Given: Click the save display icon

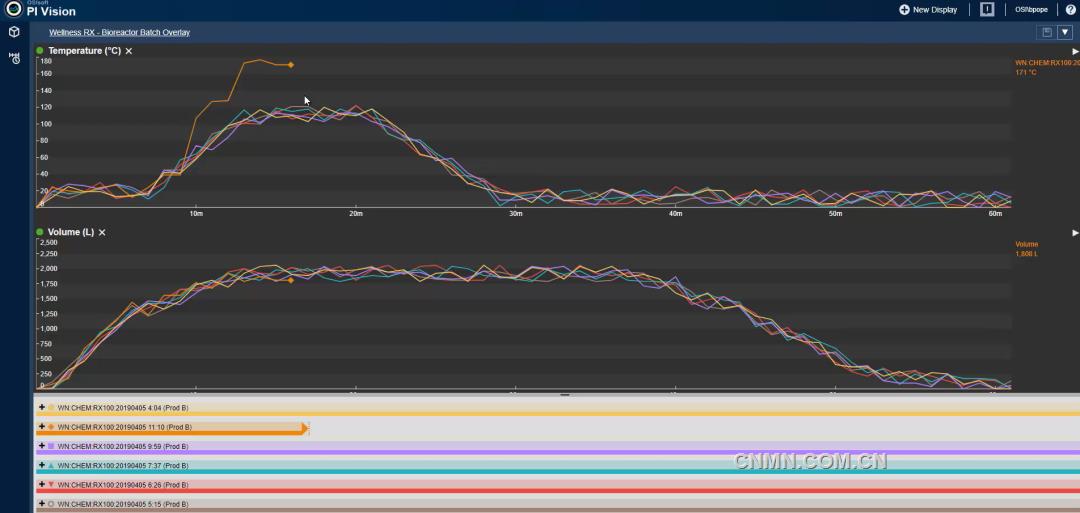Looking at the screenshot, I should coord(1047,32).
